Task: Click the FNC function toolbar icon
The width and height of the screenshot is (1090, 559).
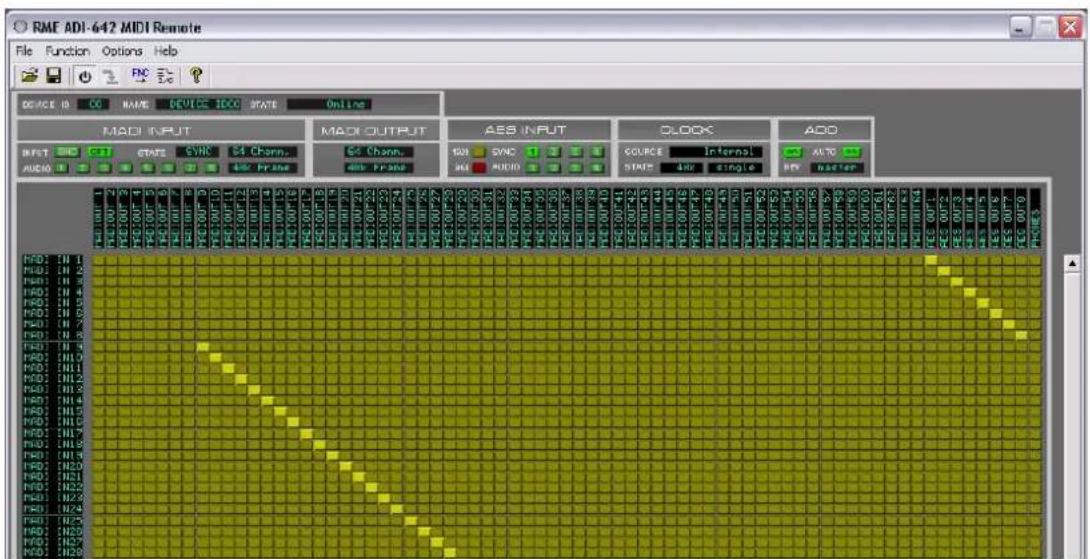Action: pyautogui.click(x=140, y=75)
